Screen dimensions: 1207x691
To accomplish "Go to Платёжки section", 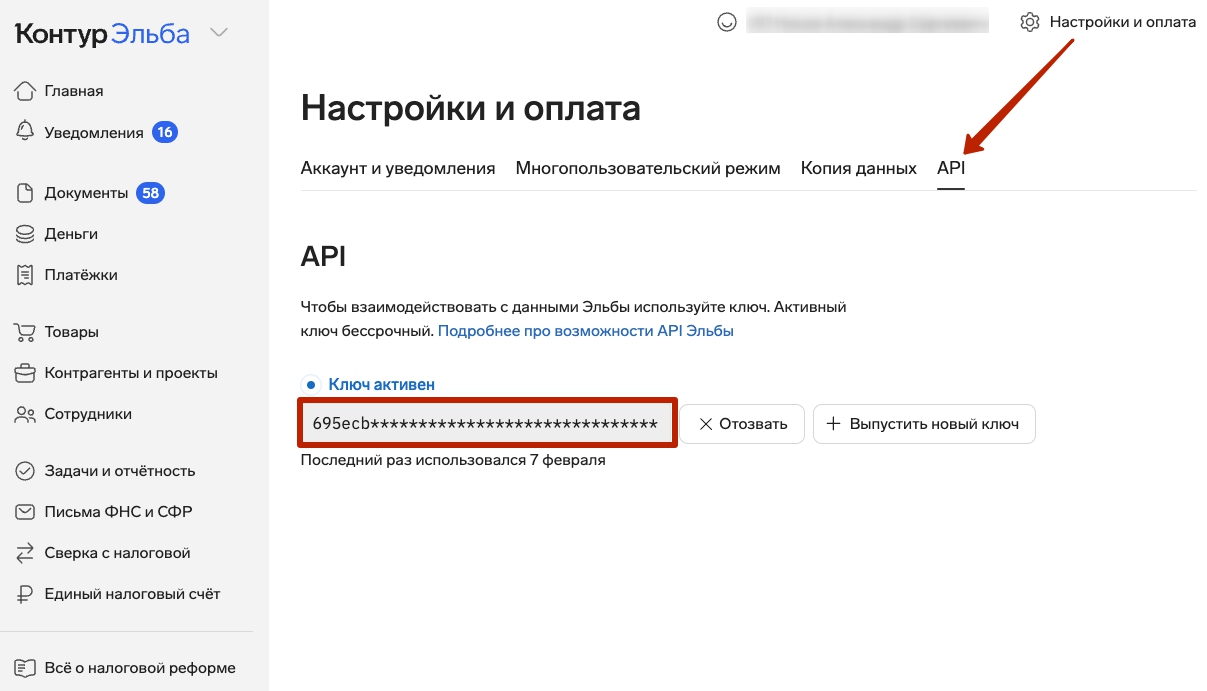I will [x=81, y=275].
